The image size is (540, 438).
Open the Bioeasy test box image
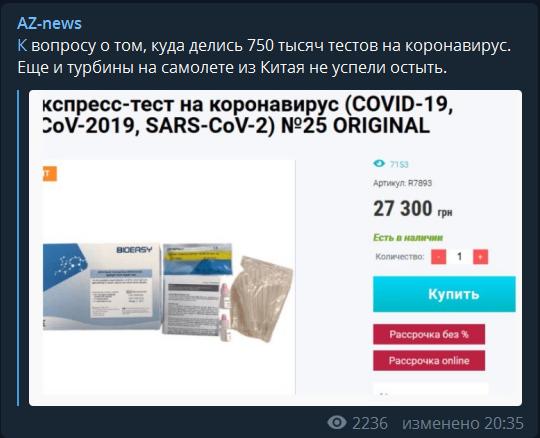[102, 286]
